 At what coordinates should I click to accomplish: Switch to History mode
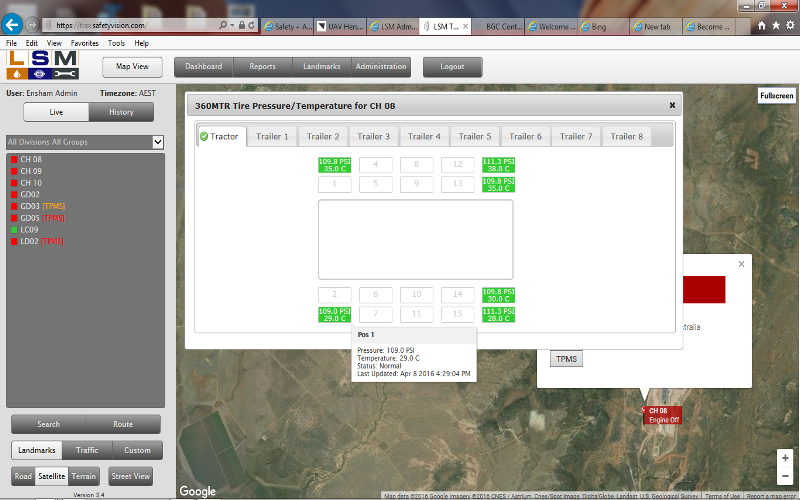point(121,112)
